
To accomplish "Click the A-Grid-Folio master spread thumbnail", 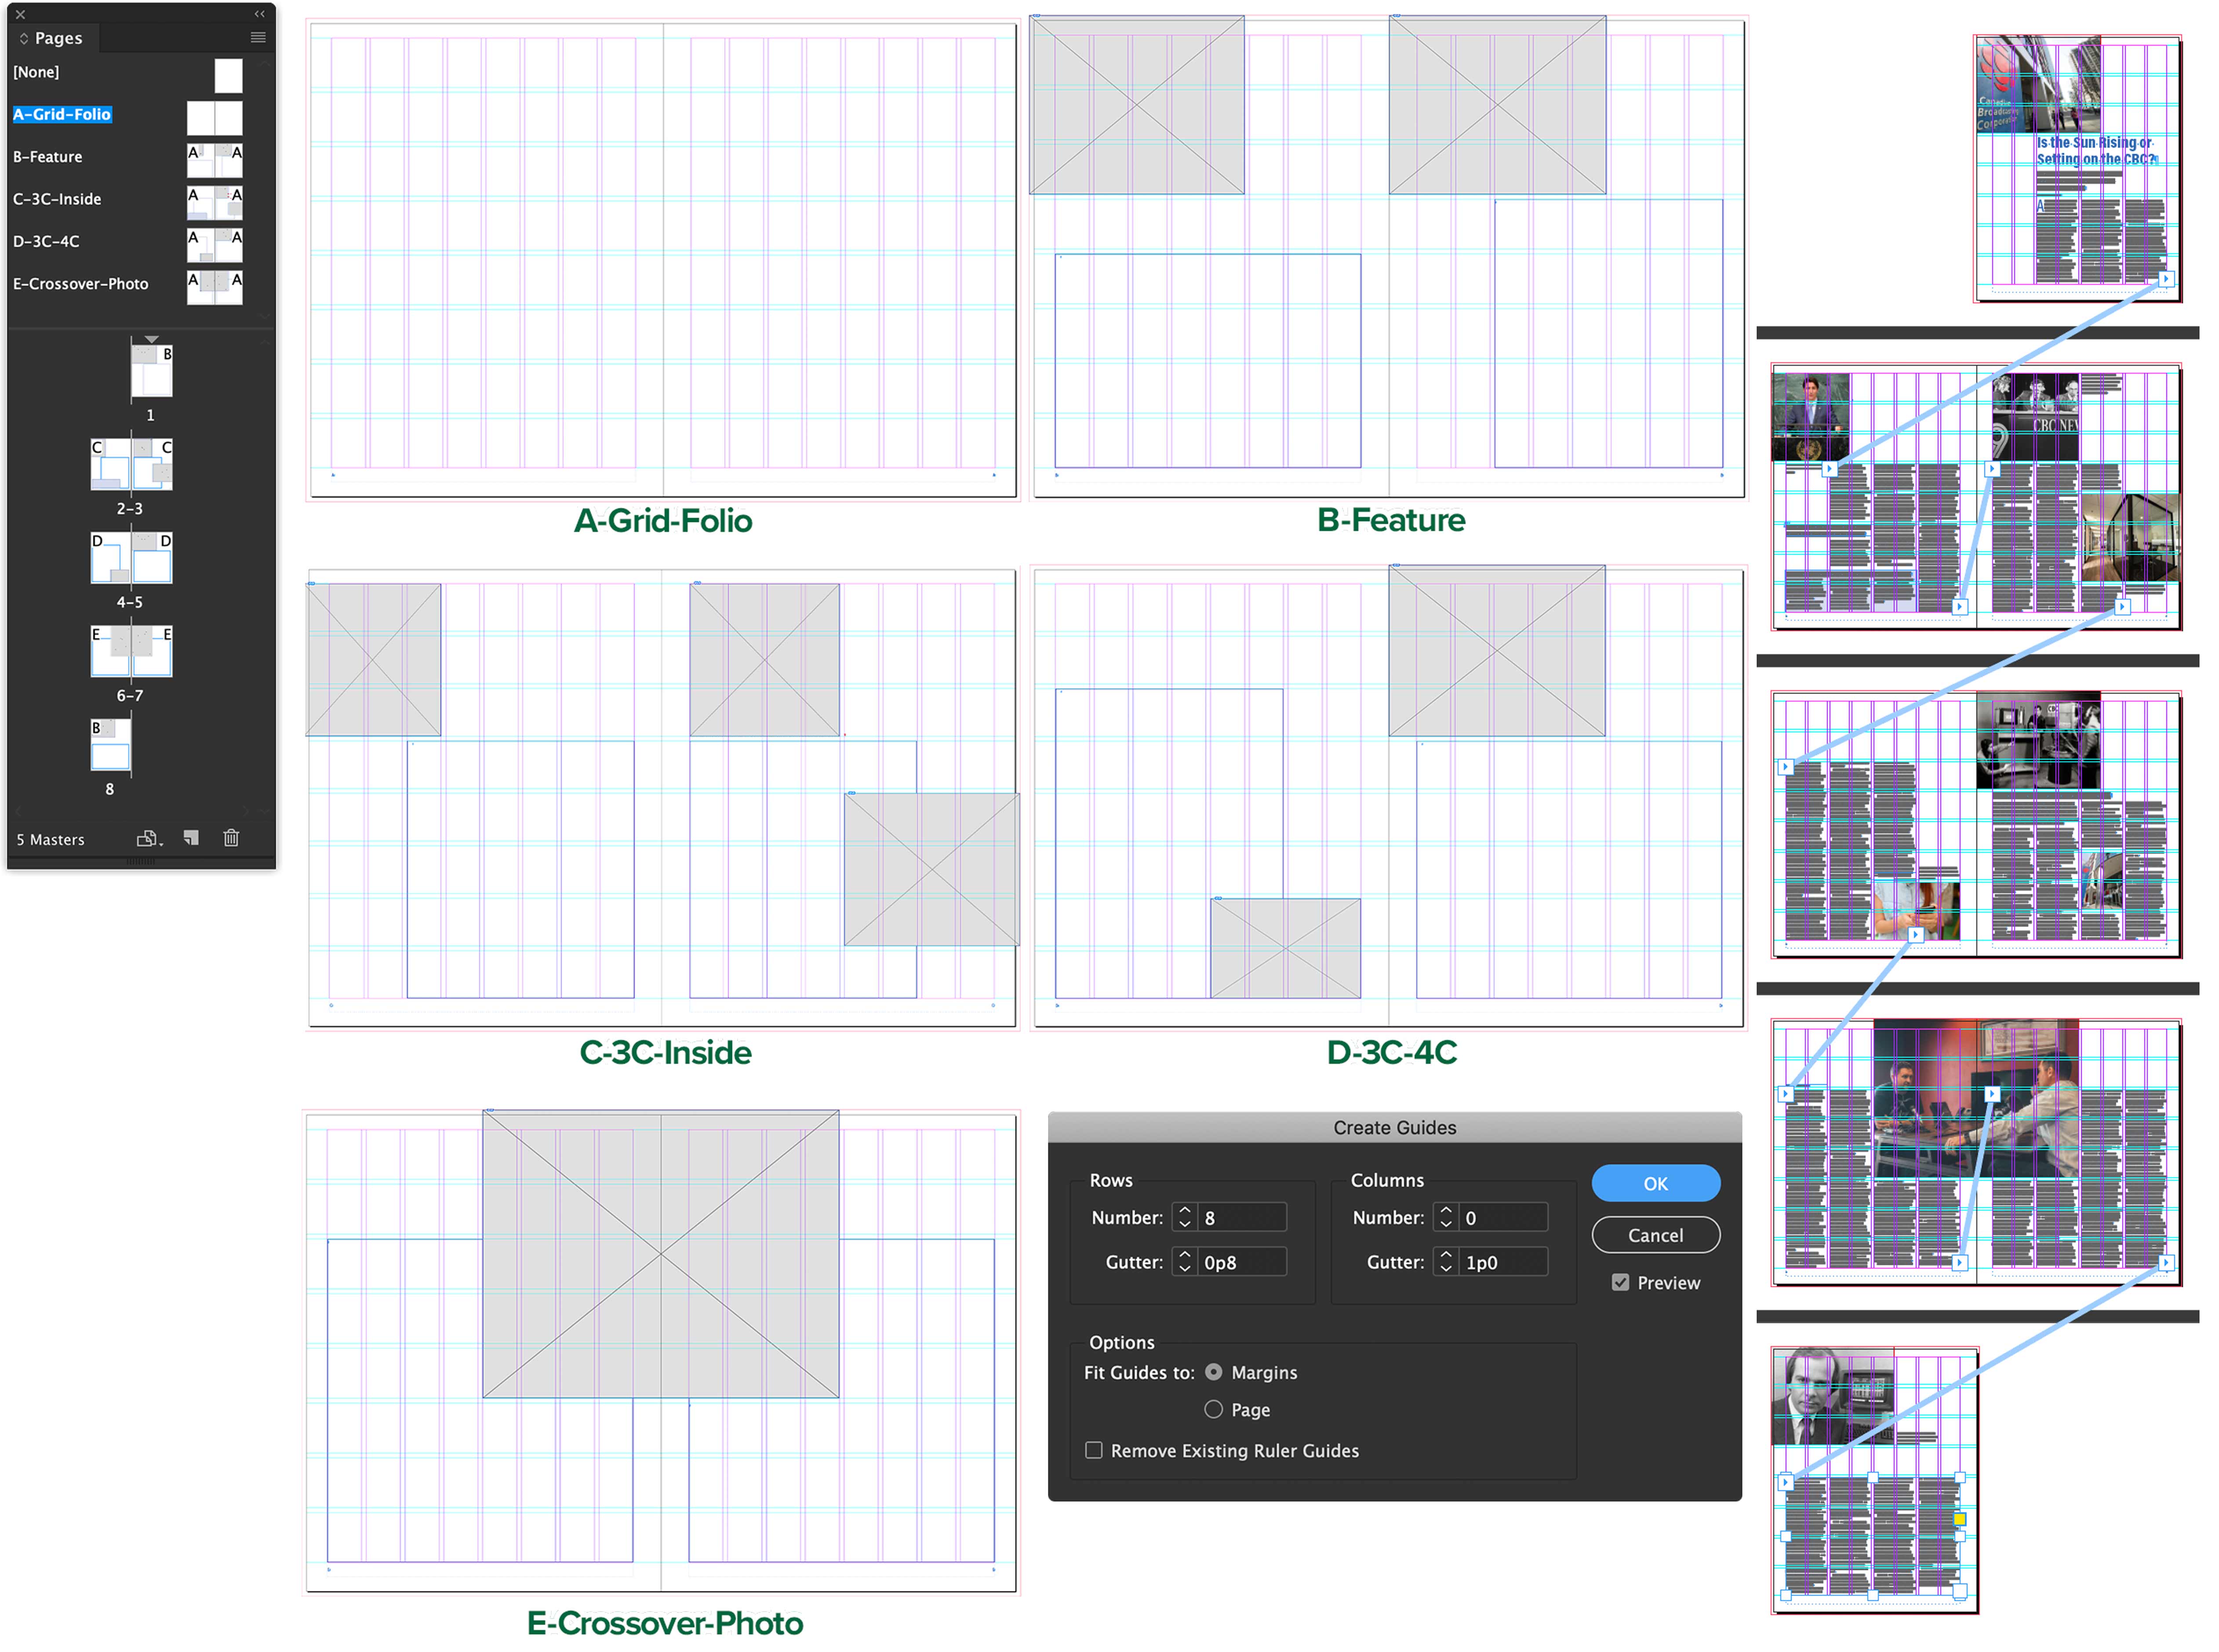I will coord(215,118).
